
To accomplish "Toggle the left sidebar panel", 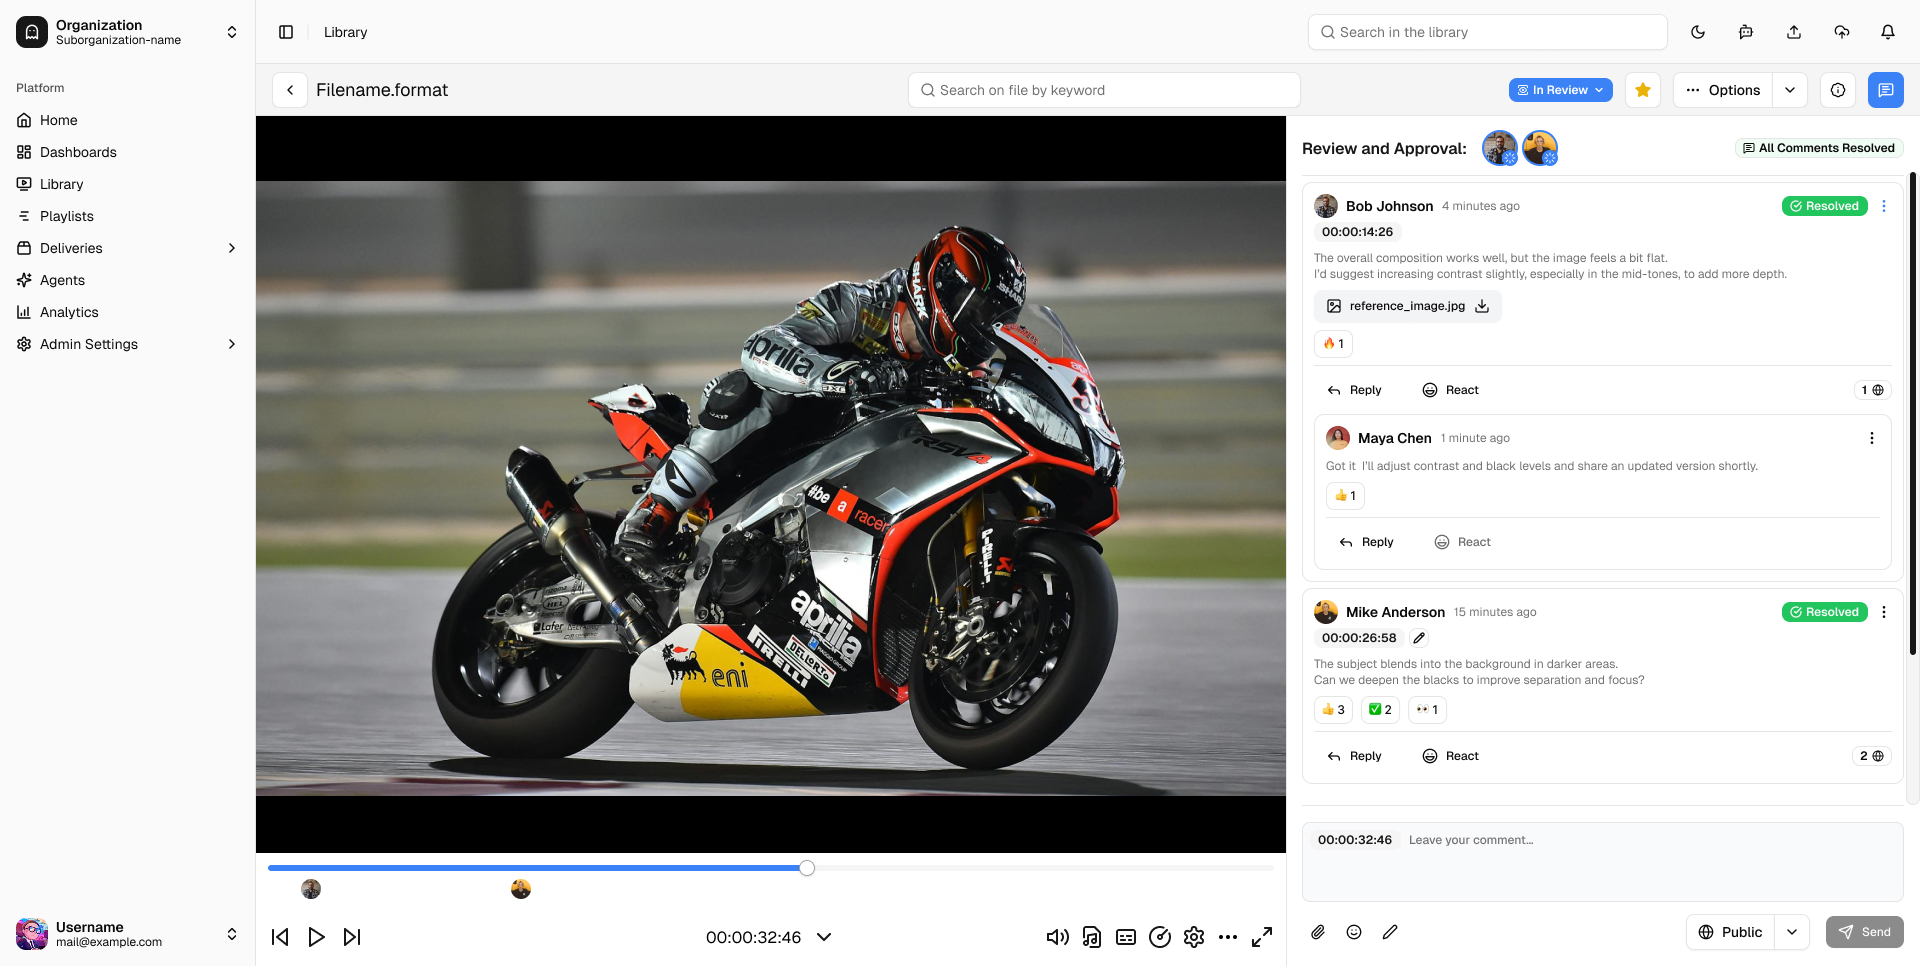I will click(286, 32).
